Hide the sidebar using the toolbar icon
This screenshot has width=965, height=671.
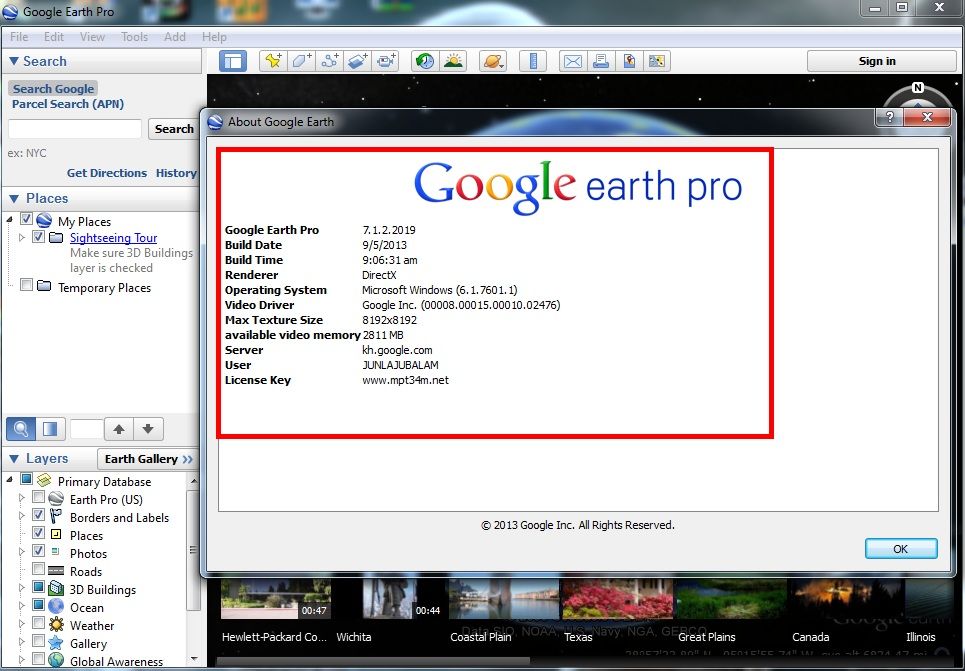pos(233,61)
